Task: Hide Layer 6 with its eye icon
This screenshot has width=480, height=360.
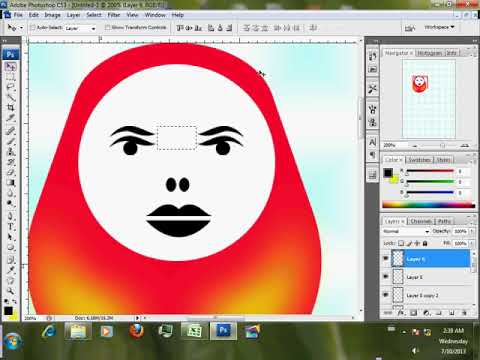Action: 386,259
